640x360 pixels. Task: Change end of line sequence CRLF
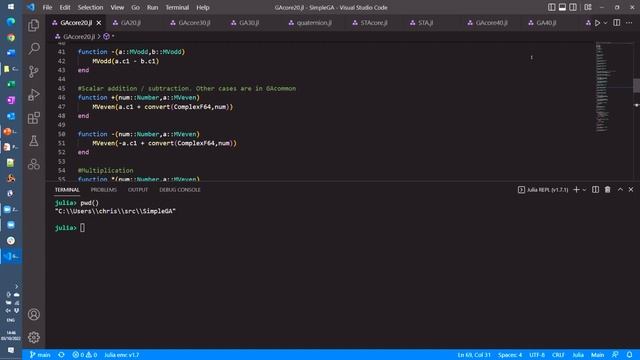click(558, 355)
